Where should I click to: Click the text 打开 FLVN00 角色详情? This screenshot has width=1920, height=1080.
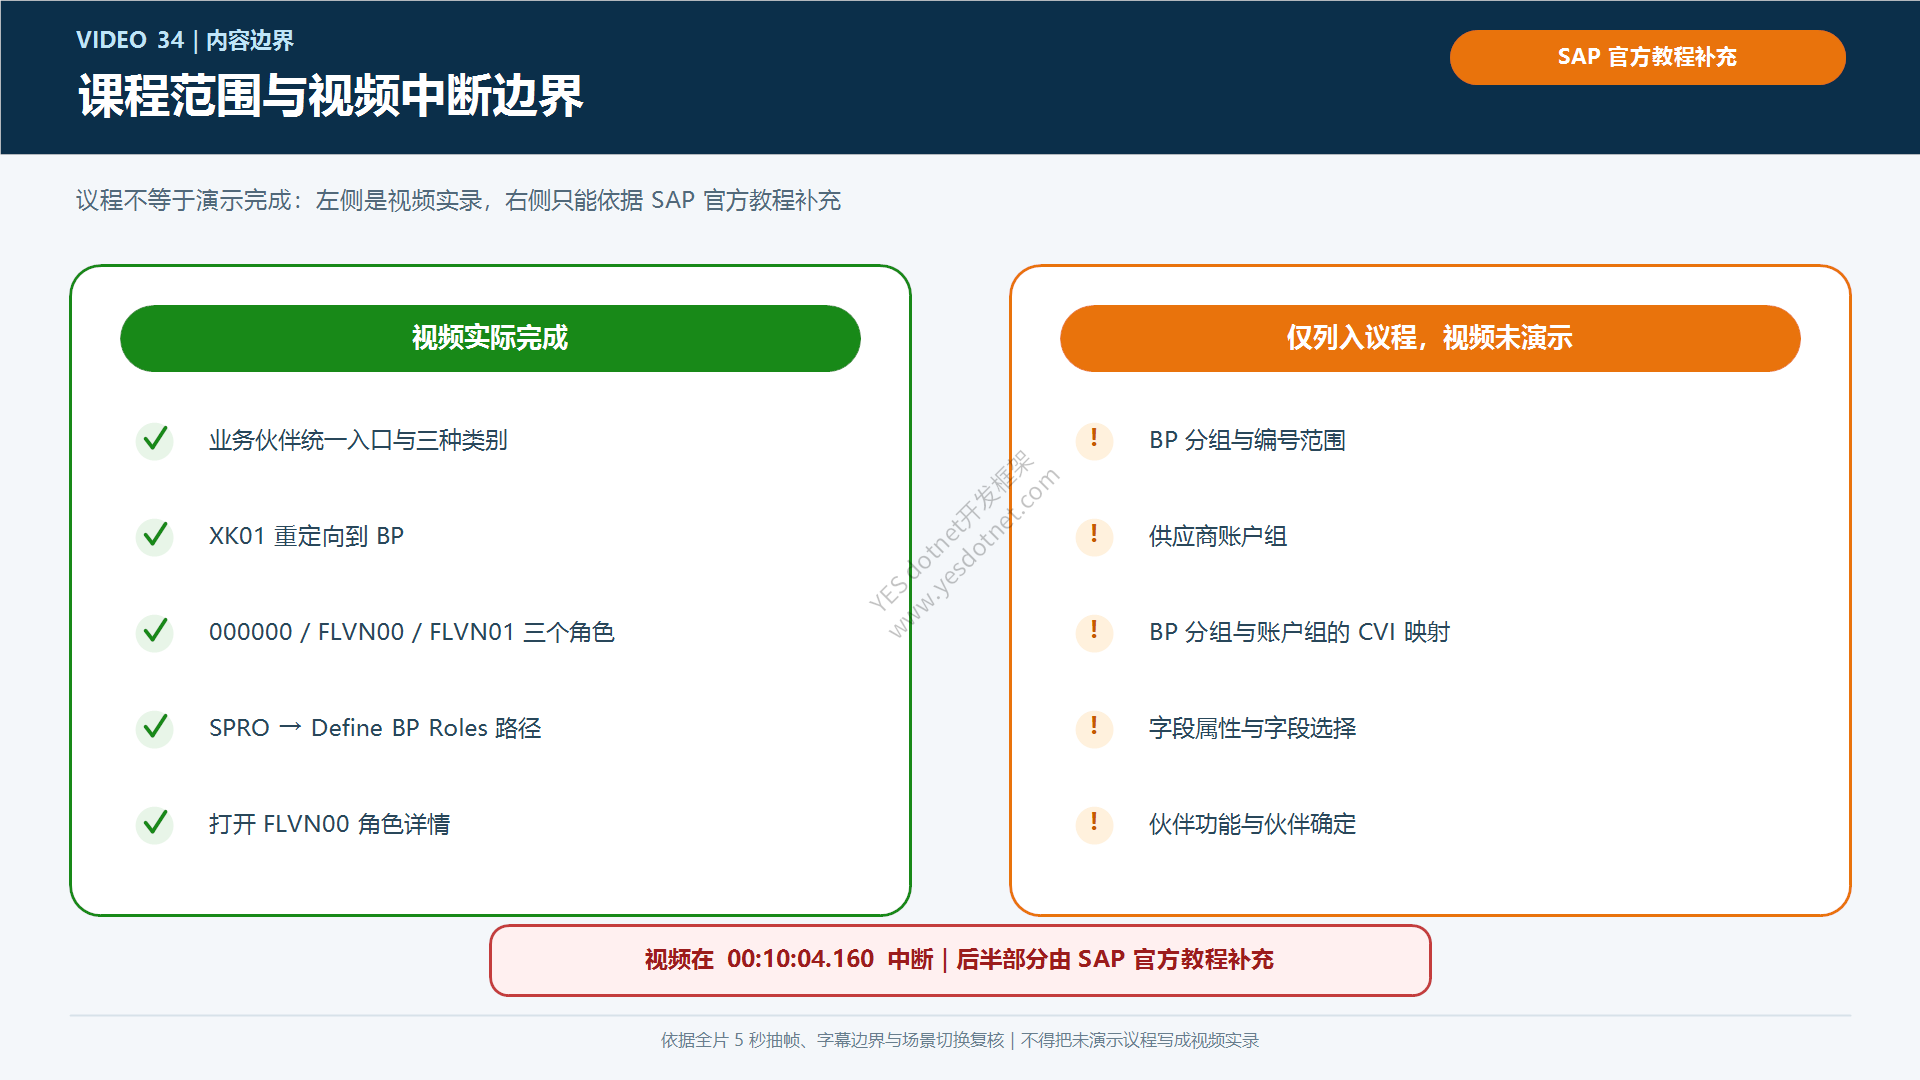pyautogui.click(x=329, y=824)
